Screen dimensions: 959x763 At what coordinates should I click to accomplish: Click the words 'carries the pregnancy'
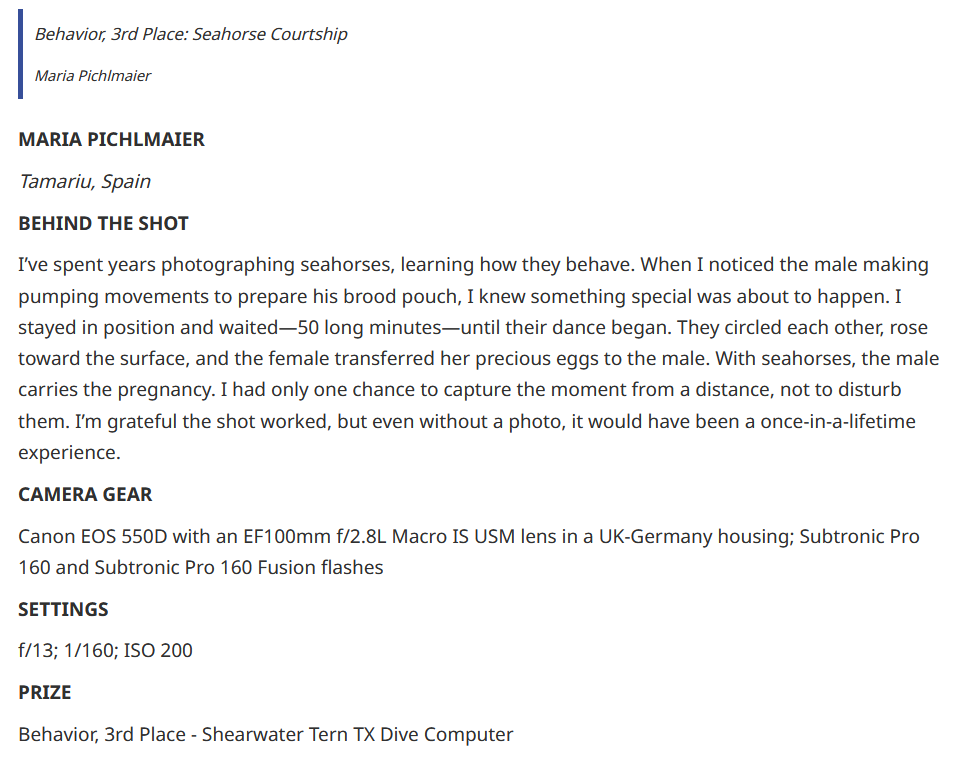(116, 390)
